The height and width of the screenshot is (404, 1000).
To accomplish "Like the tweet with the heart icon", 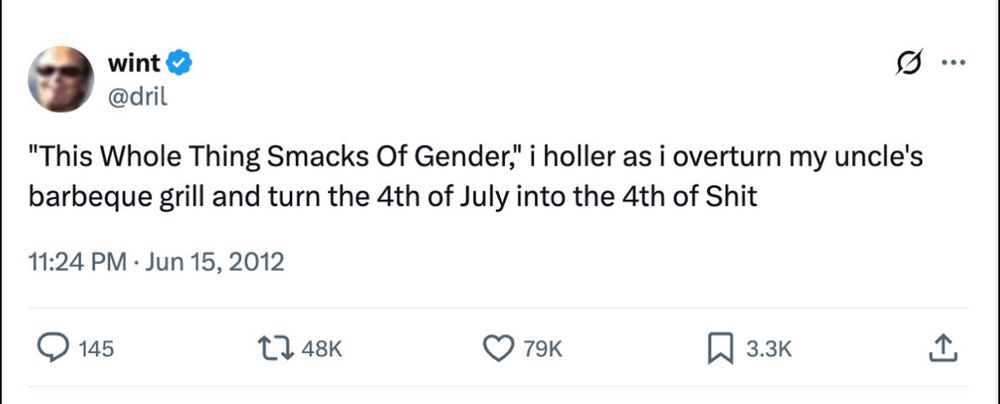I will (x=497, y=347).
